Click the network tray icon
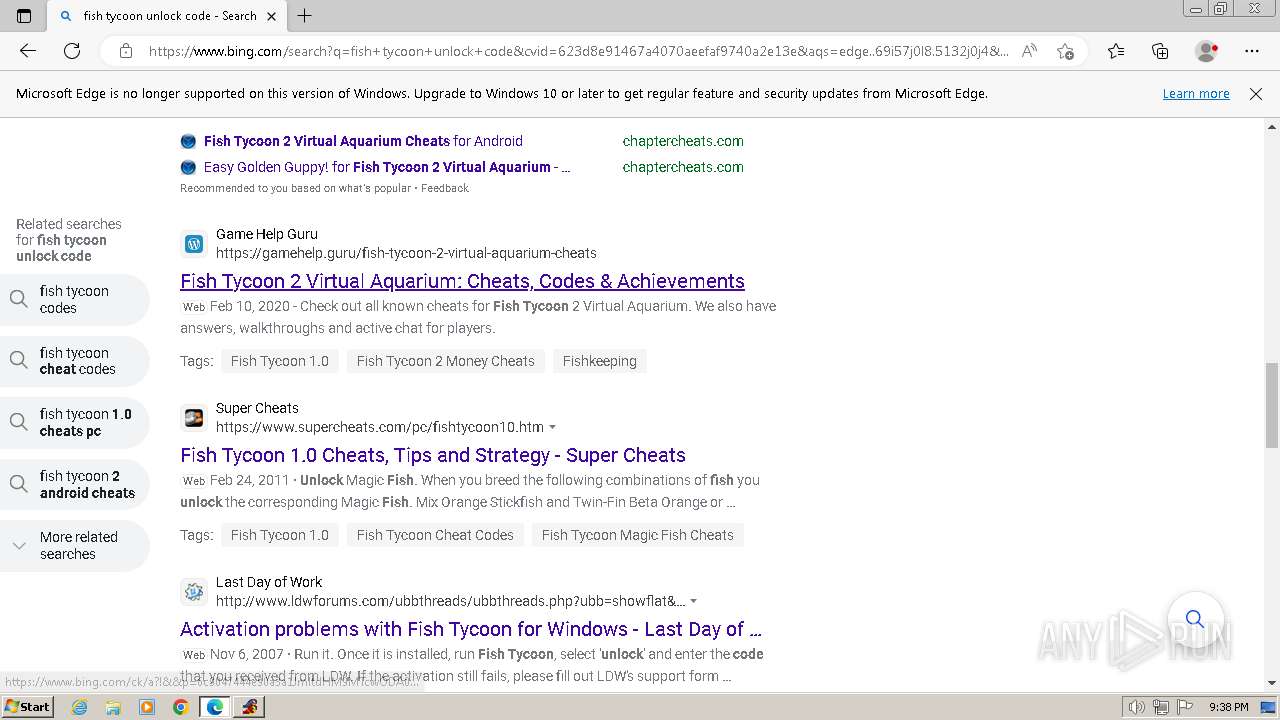Screen dimensions: 1280x720 coord(1161,707)
